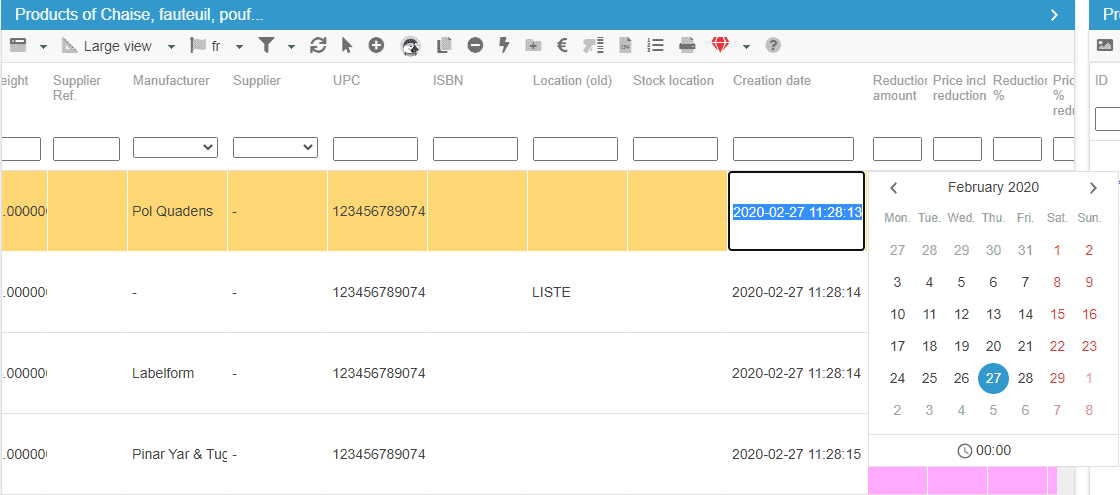Expand the filter funnel dropdown arrow
The height and width of the screenshot is (495, 1120).
(291, 46)
